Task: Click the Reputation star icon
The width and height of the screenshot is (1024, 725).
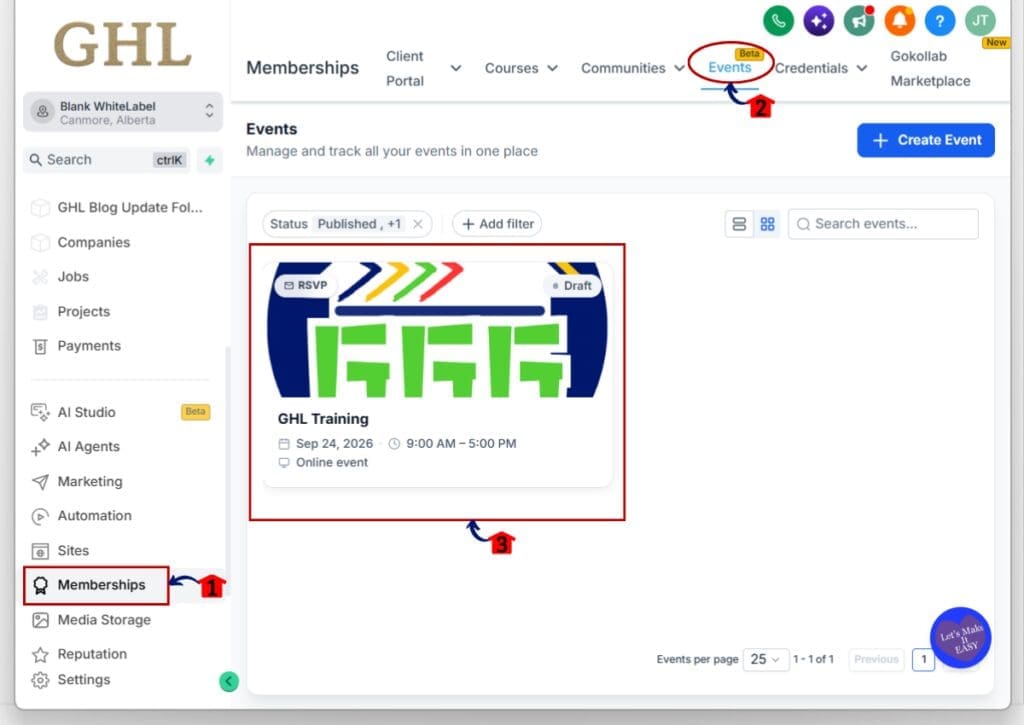Action: coord(40,654)
